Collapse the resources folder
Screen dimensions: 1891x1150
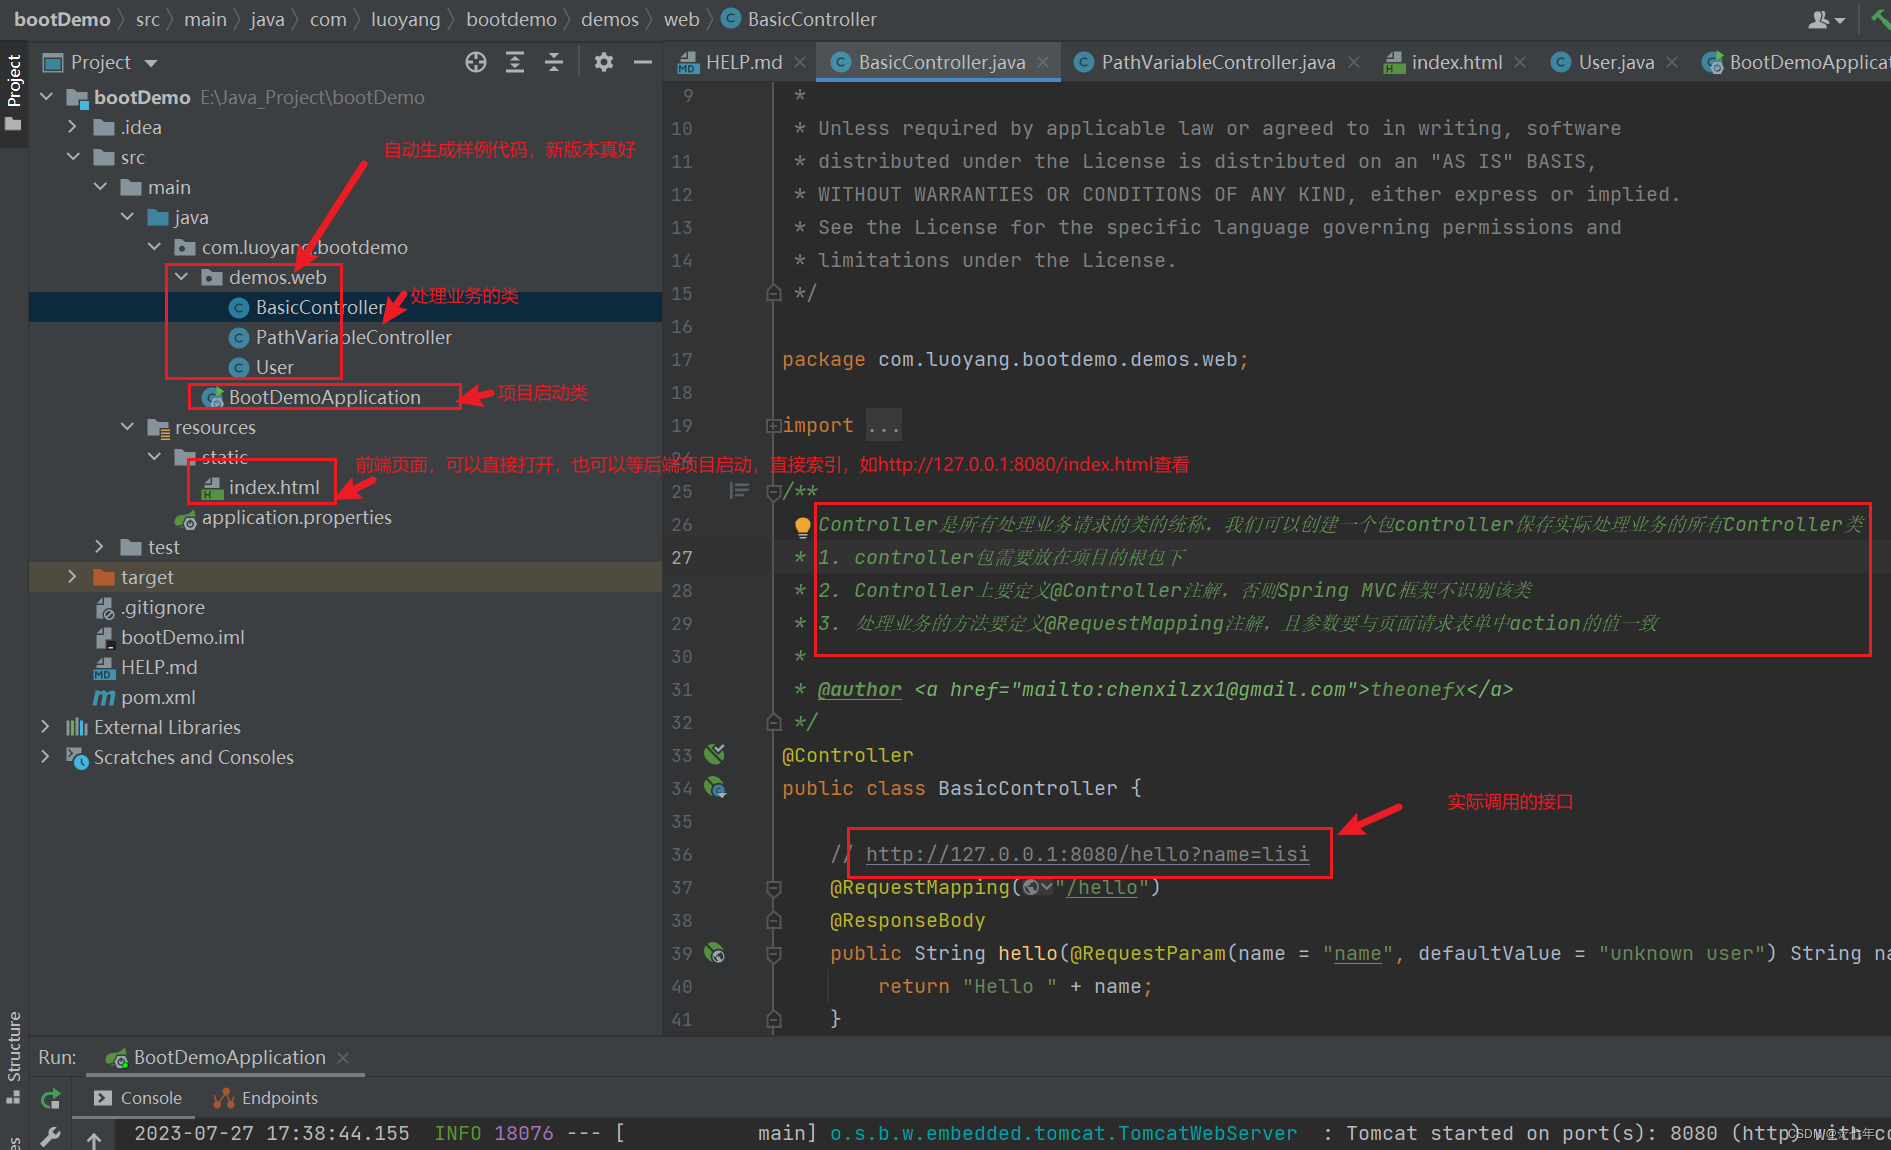tap(127, 427)
